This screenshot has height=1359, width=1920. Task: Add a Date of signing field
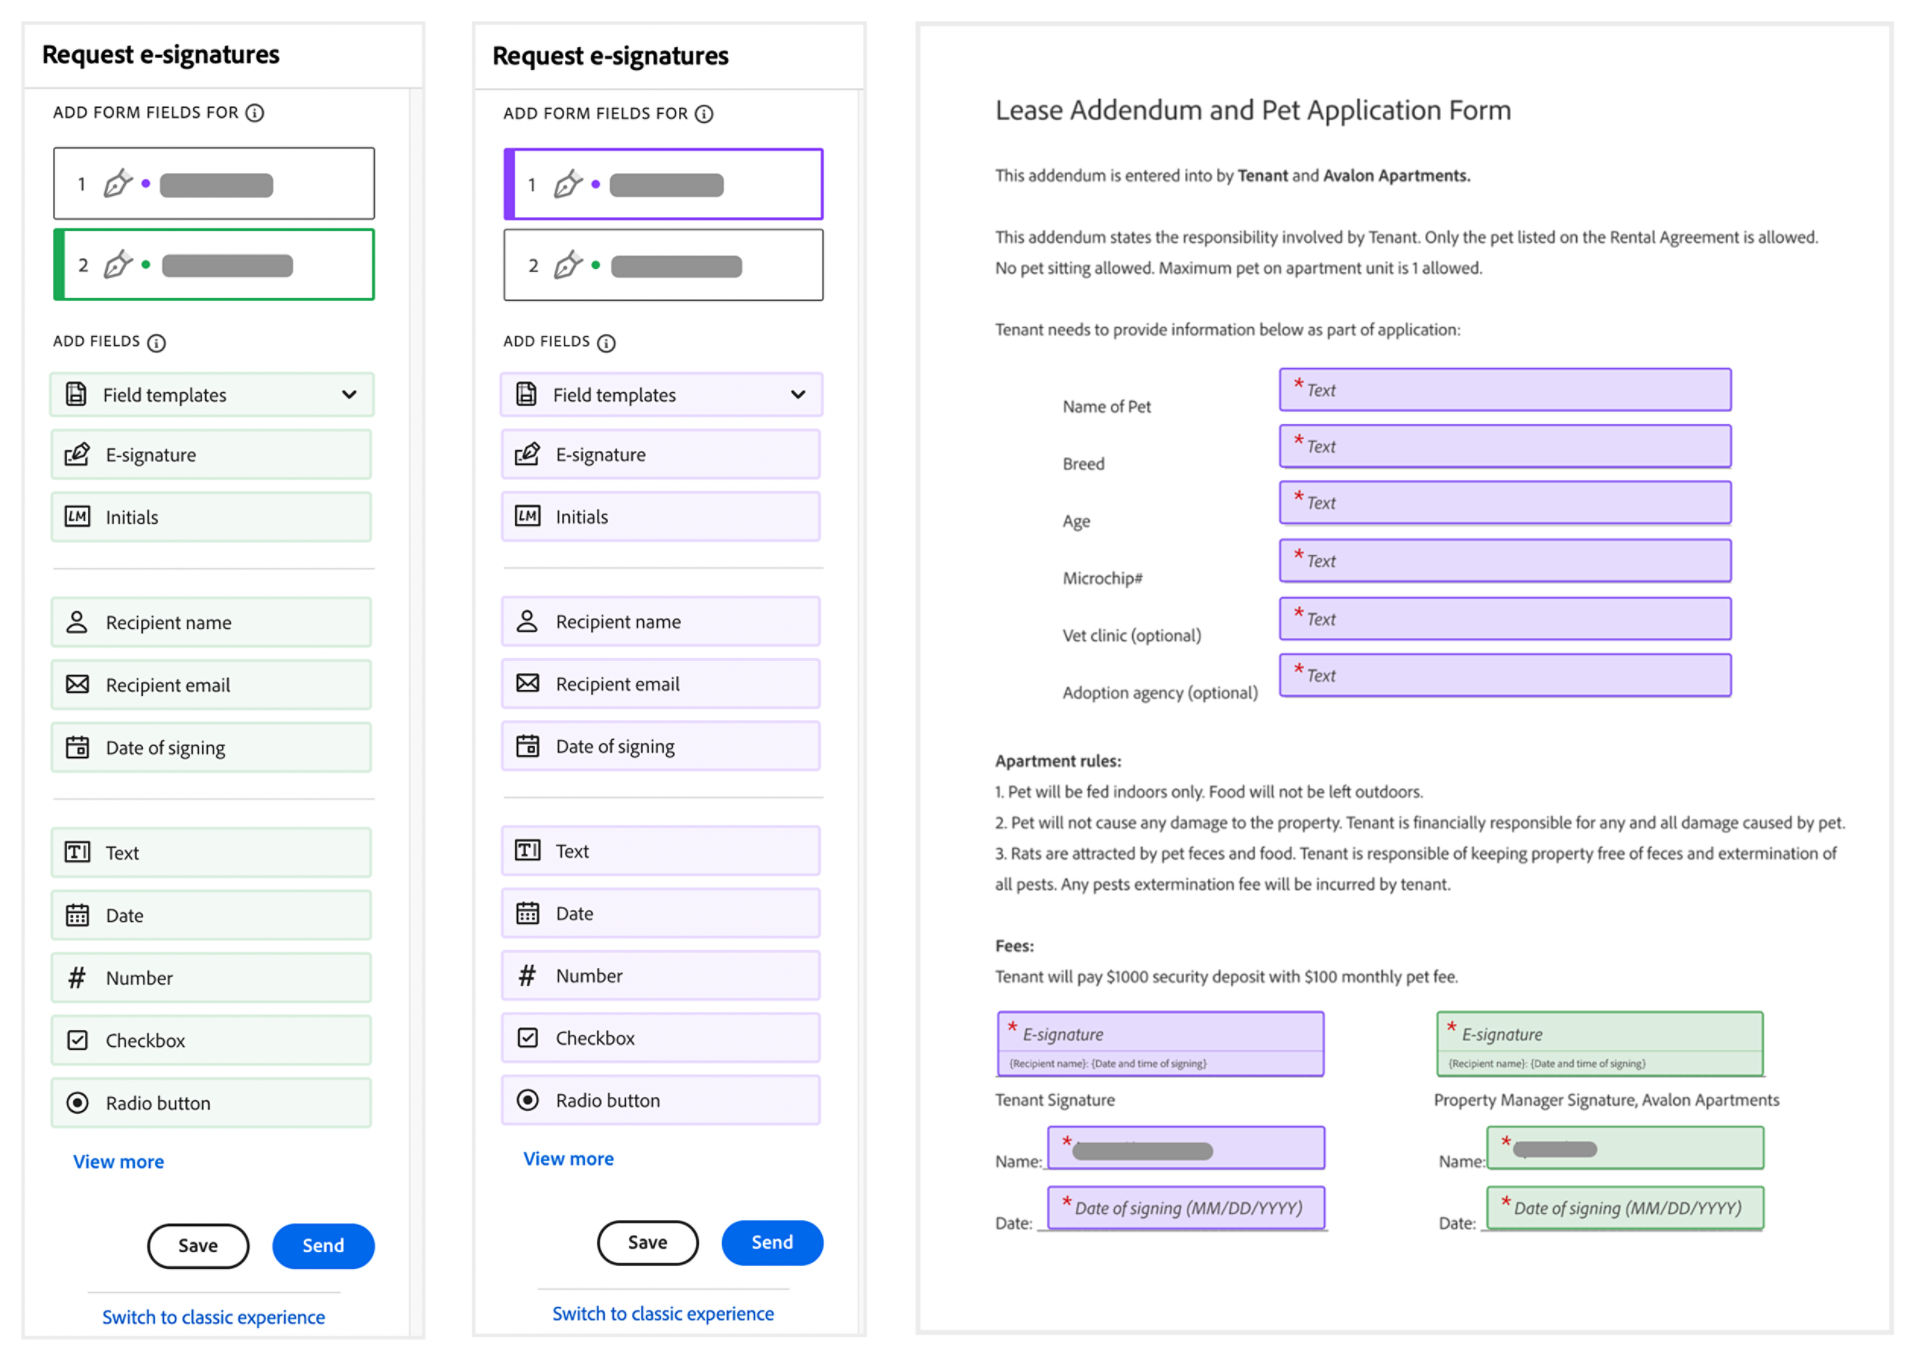point(211,747)
